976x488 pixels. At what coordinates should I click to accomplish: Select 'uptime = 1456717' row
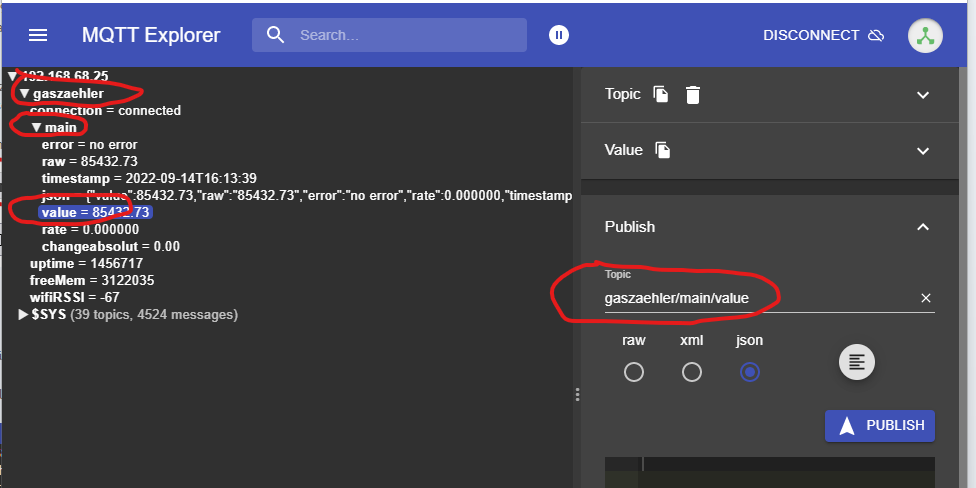(86, 263)
